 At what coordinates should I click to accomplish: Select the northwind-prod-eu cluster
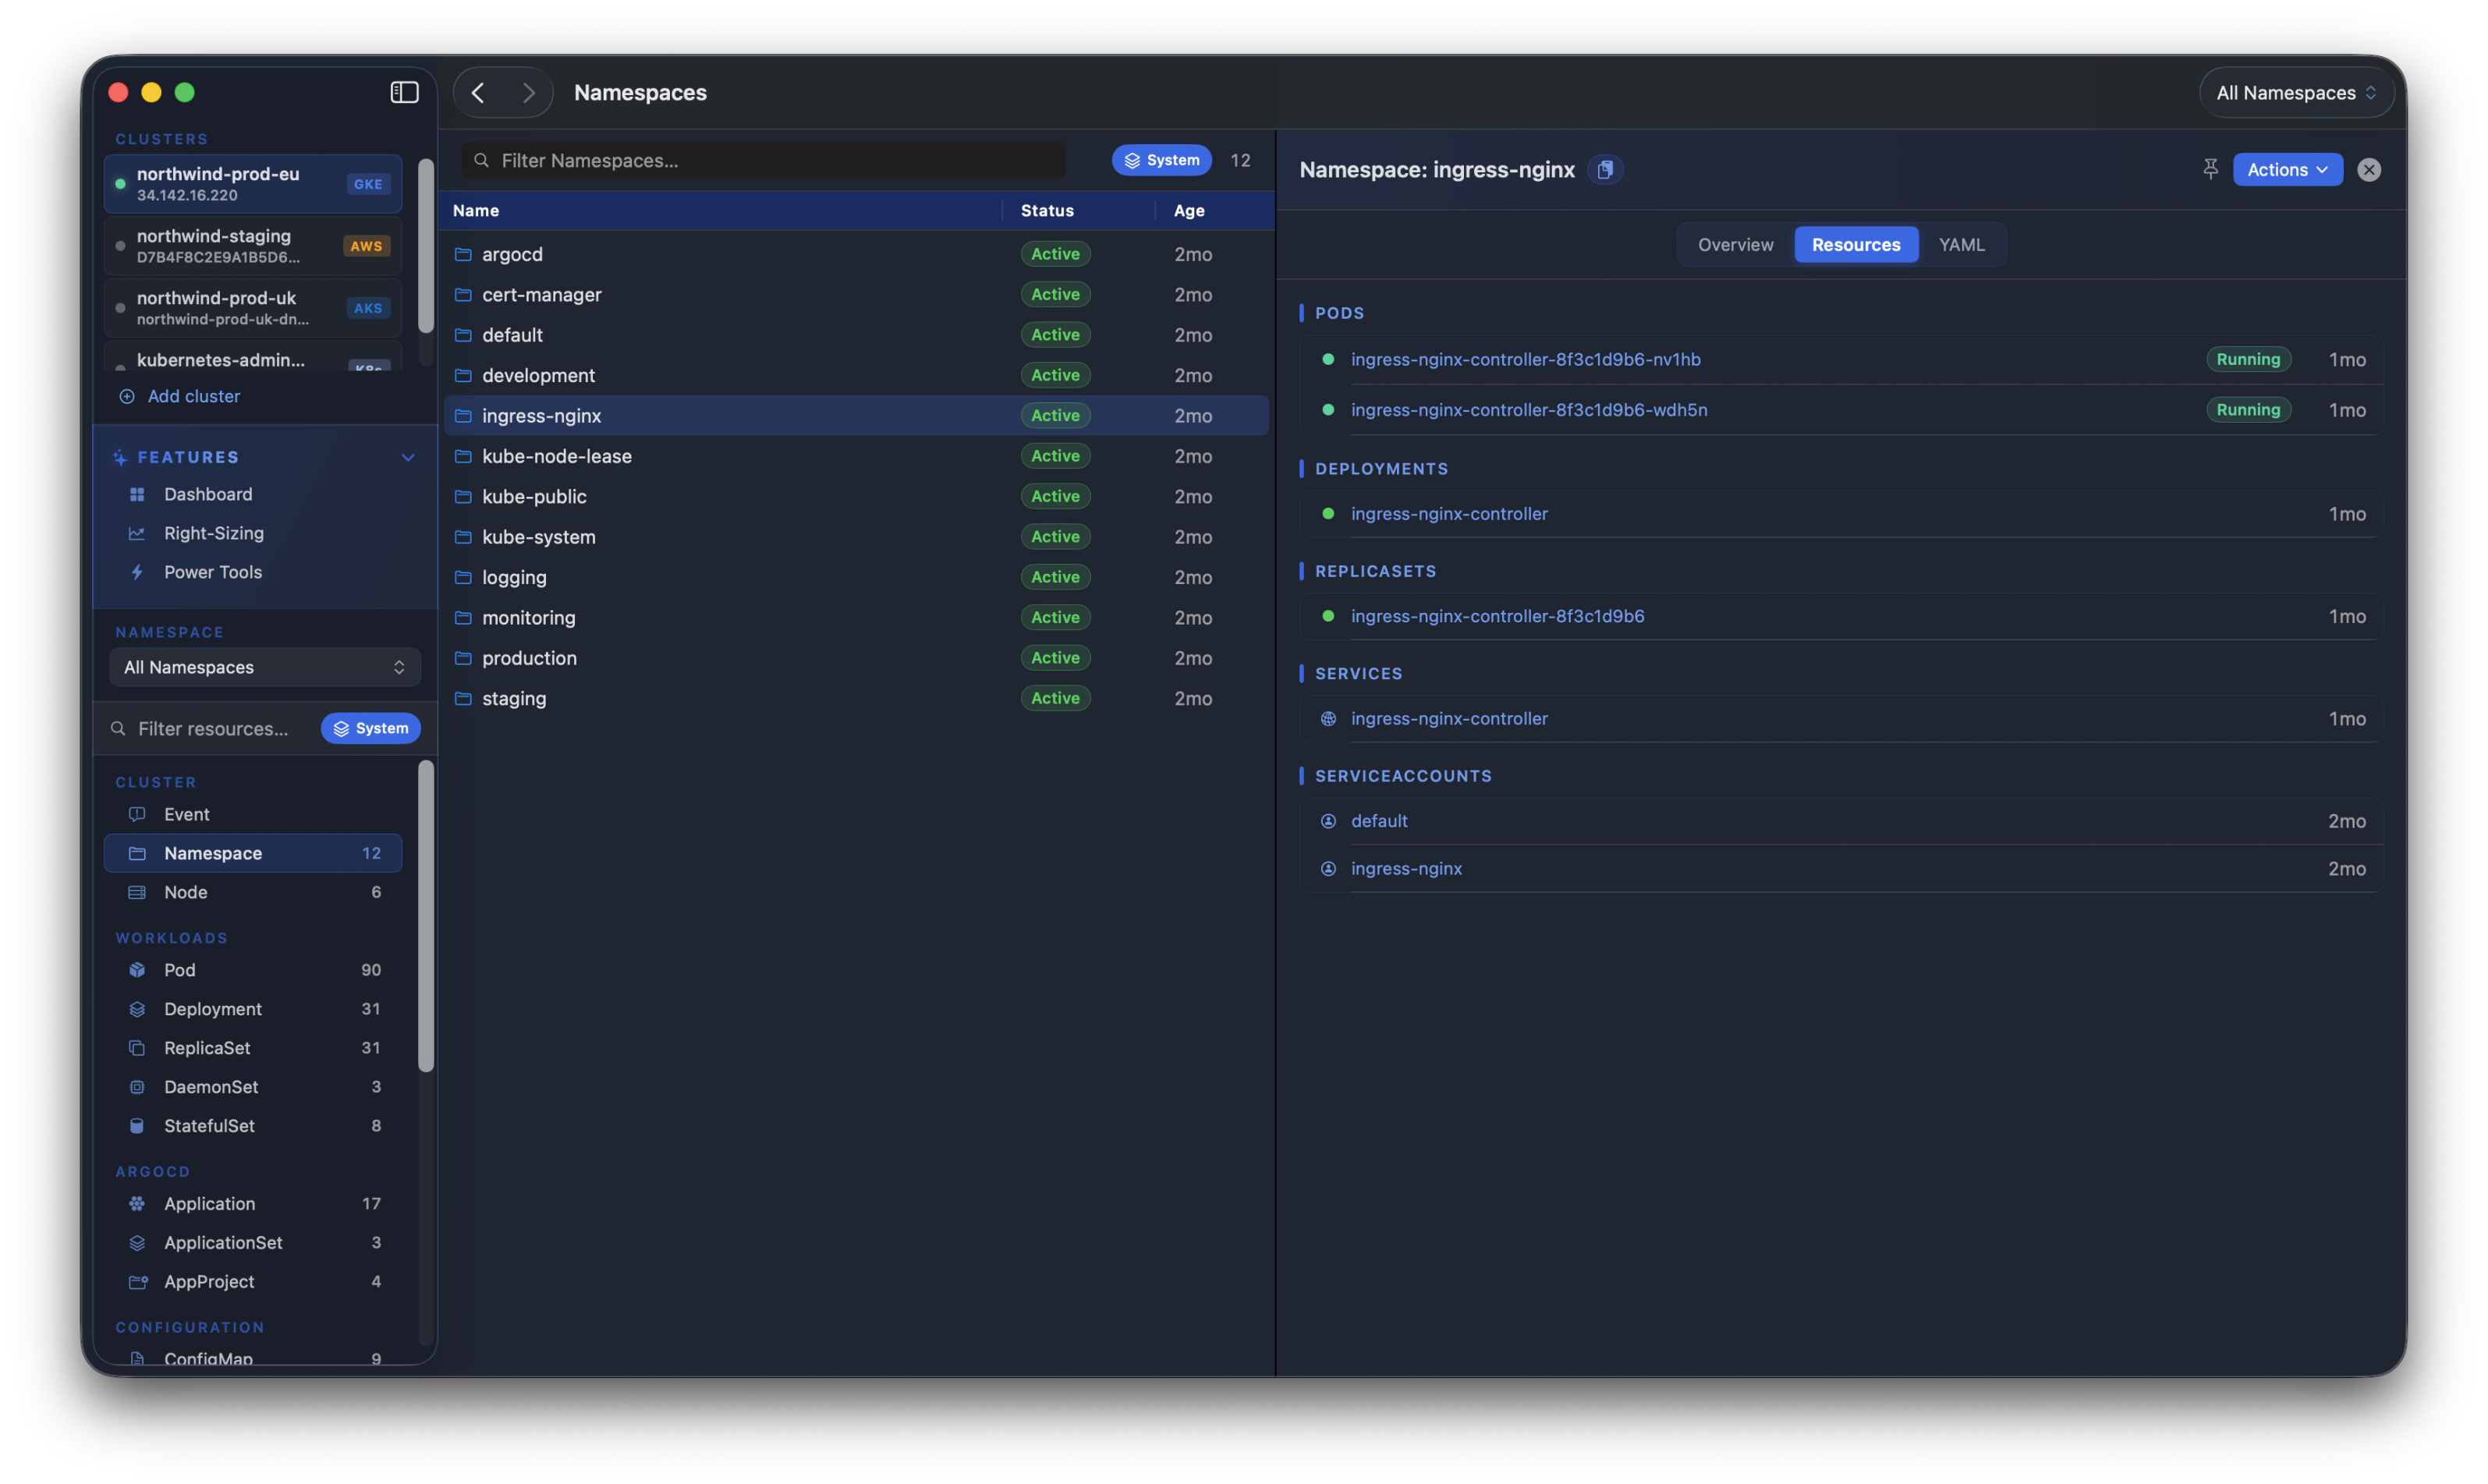tap(253, 184)
